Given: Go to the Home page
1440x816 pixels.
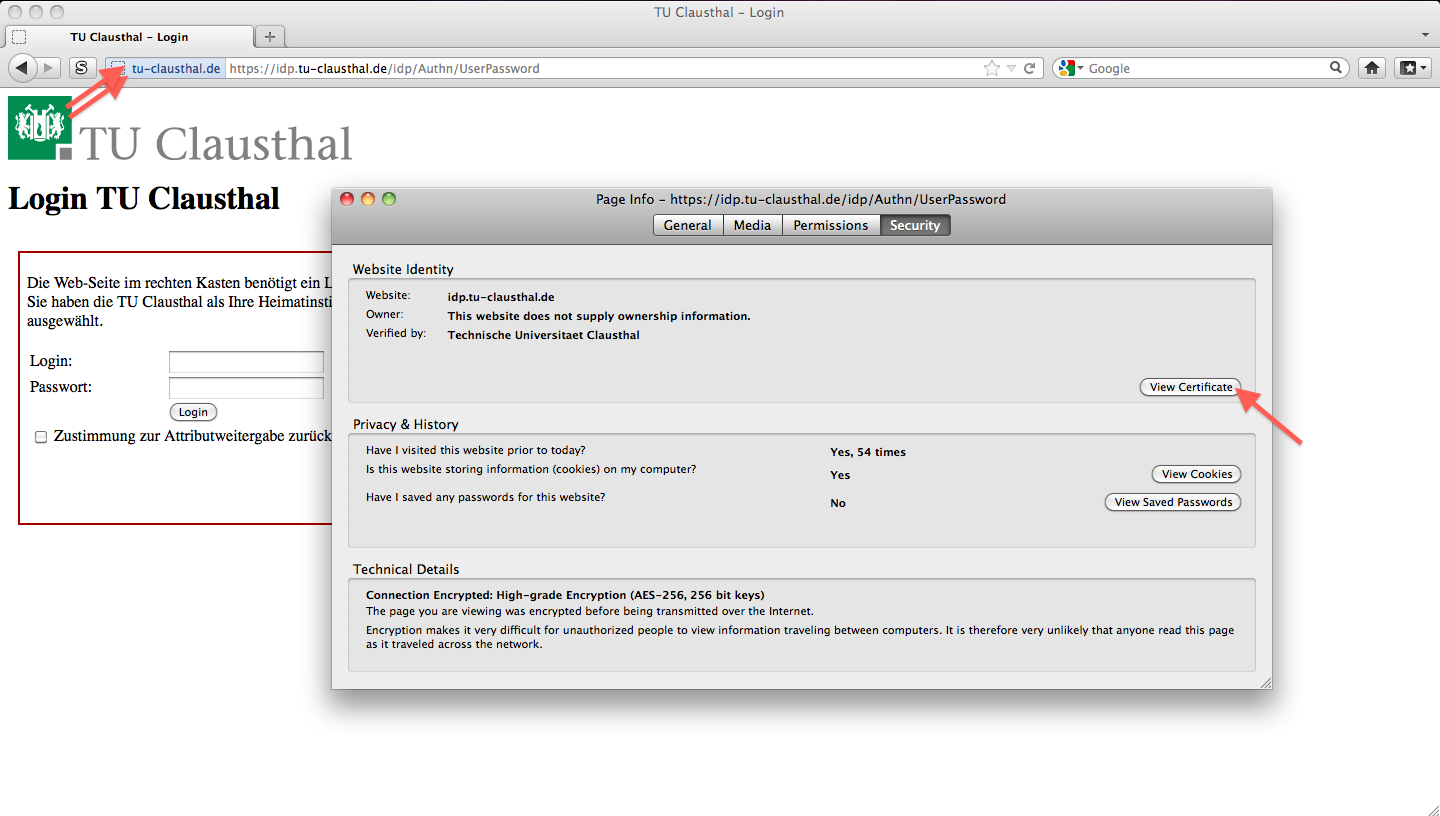Looking at the screenshot, I should (1372, 68).
